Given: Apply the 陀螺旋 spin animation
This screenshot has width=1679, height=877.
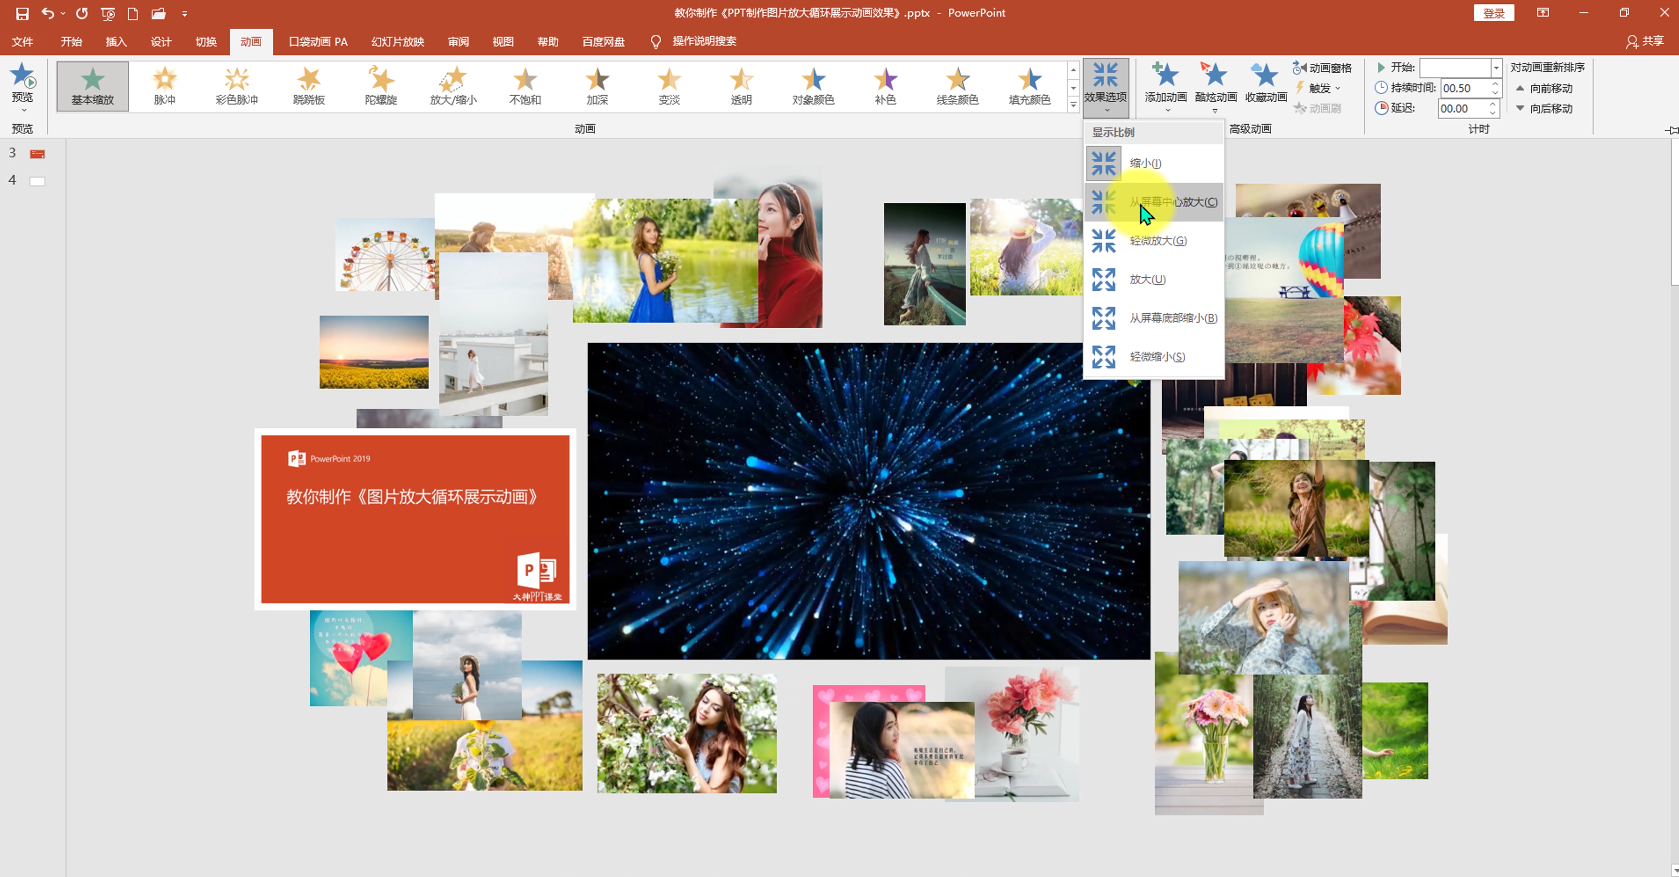Looking at the screenshot, I should [381, 86].
